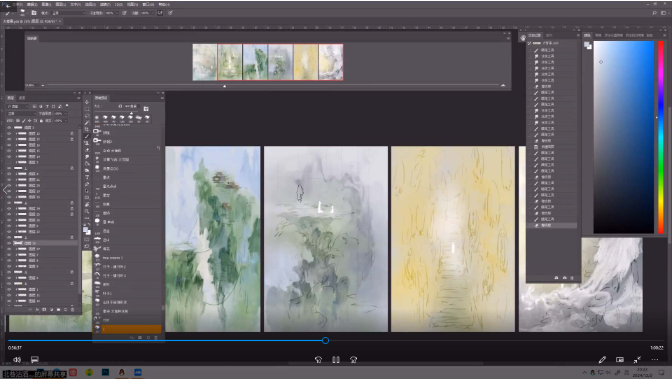The width and height of the screenshot is (672, 379).
Task: Toggle the lock transparent pixels button
Action: [x=18, y=121]
